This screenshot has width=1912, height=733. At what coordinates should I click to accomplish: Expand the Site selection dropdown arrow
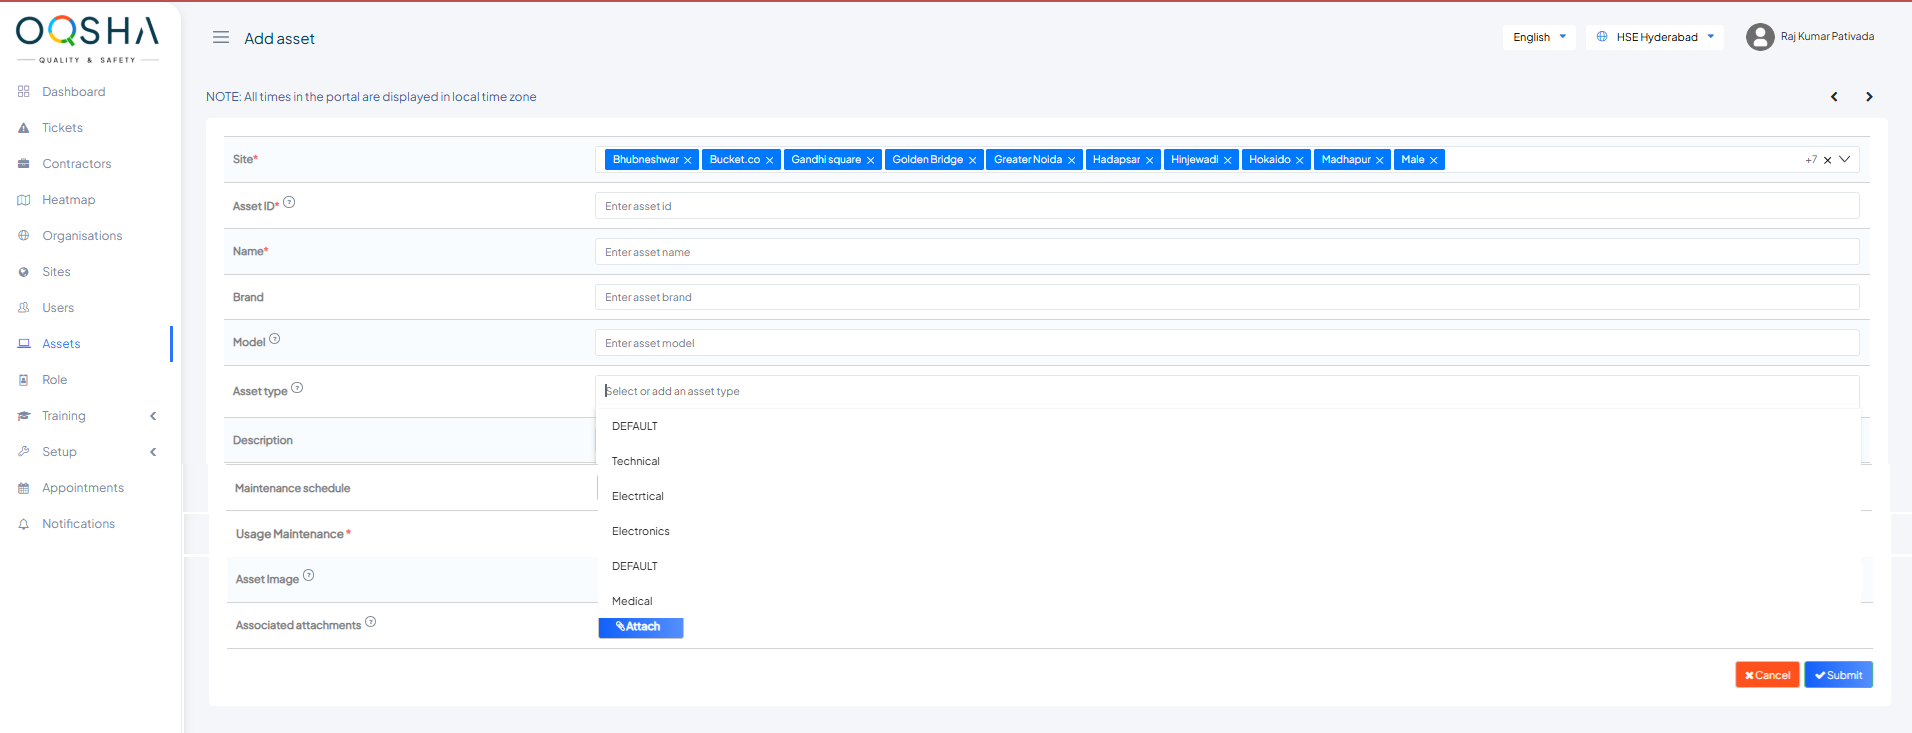pyautogui.click(x=1845, y=159)
